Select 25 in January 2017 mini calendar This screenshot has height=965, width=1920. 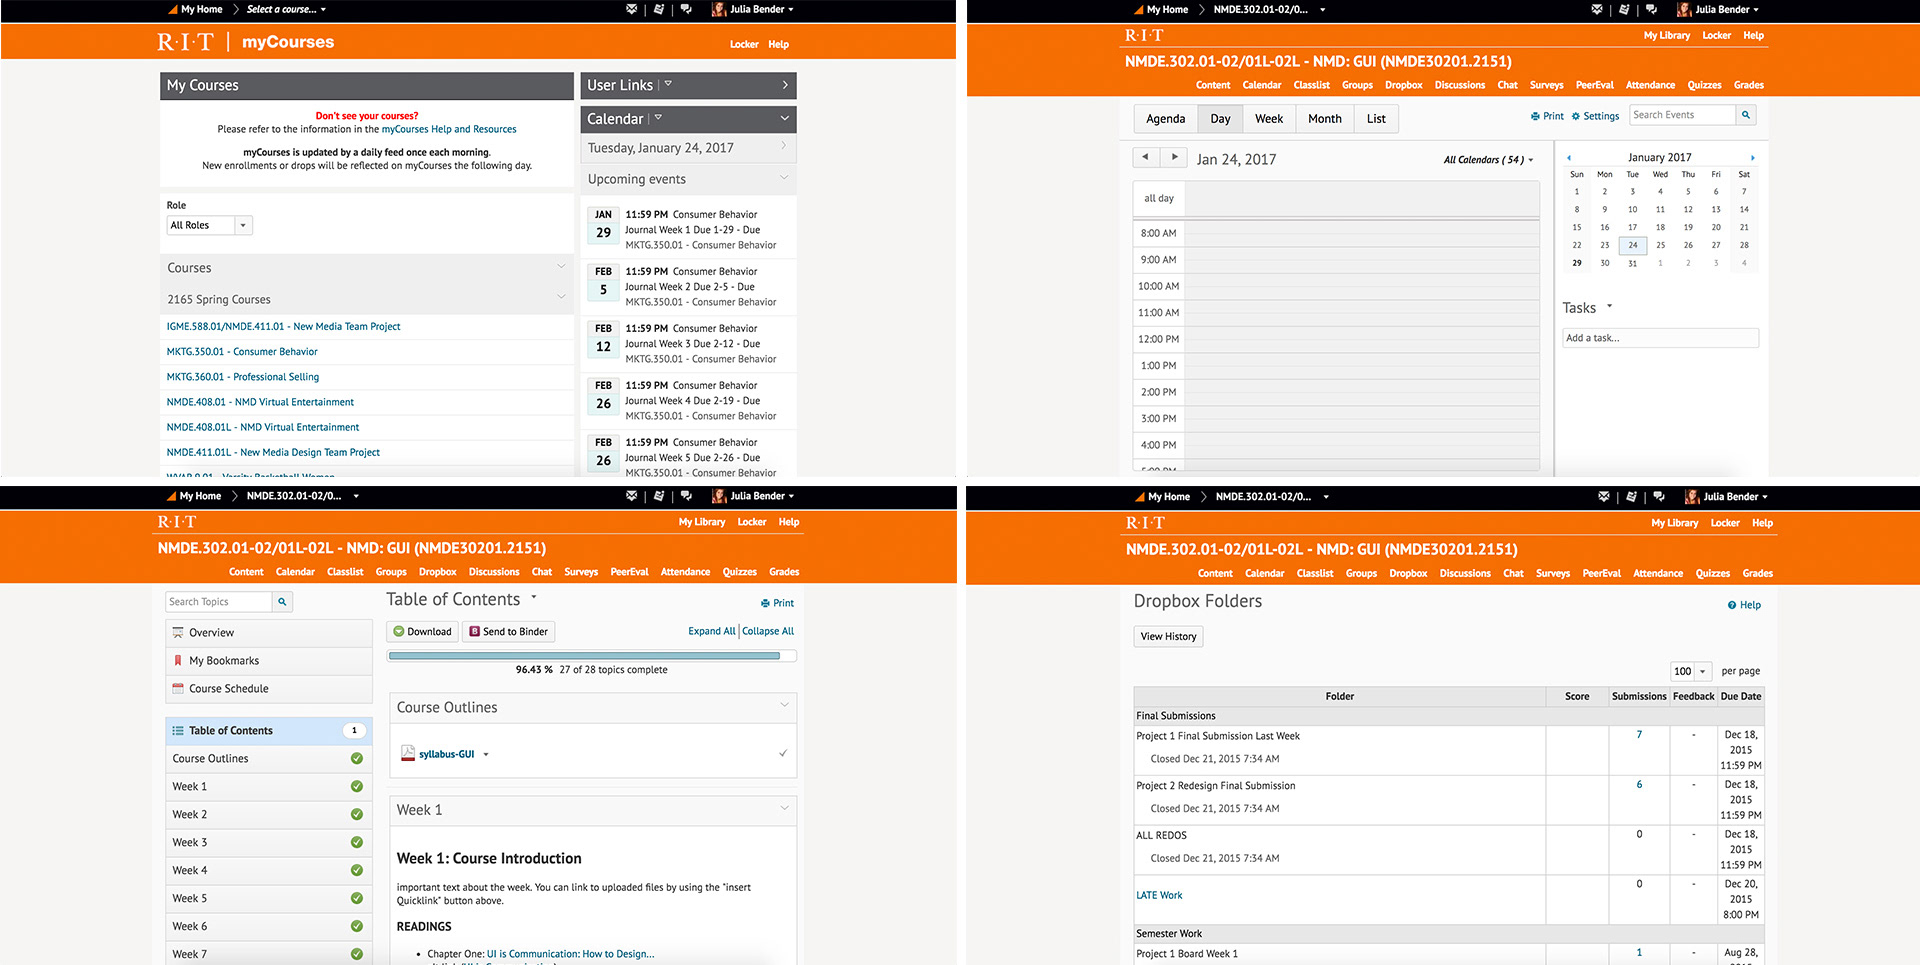click(1660, 245)
